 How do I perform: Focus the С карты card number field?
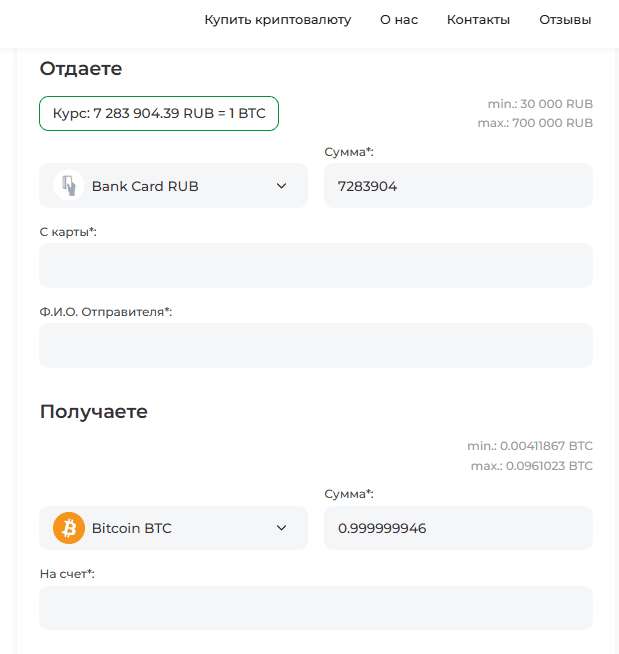[316, 265]
